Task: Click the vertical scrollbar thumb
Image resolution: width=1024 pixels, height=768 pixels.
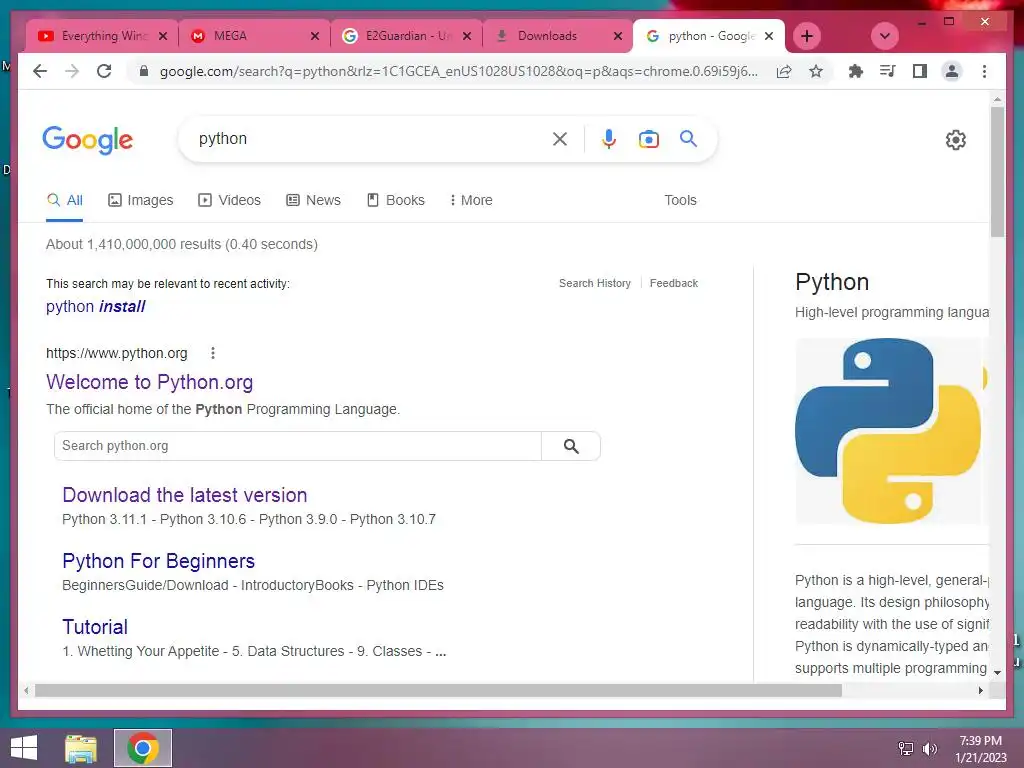Action: 997,171
